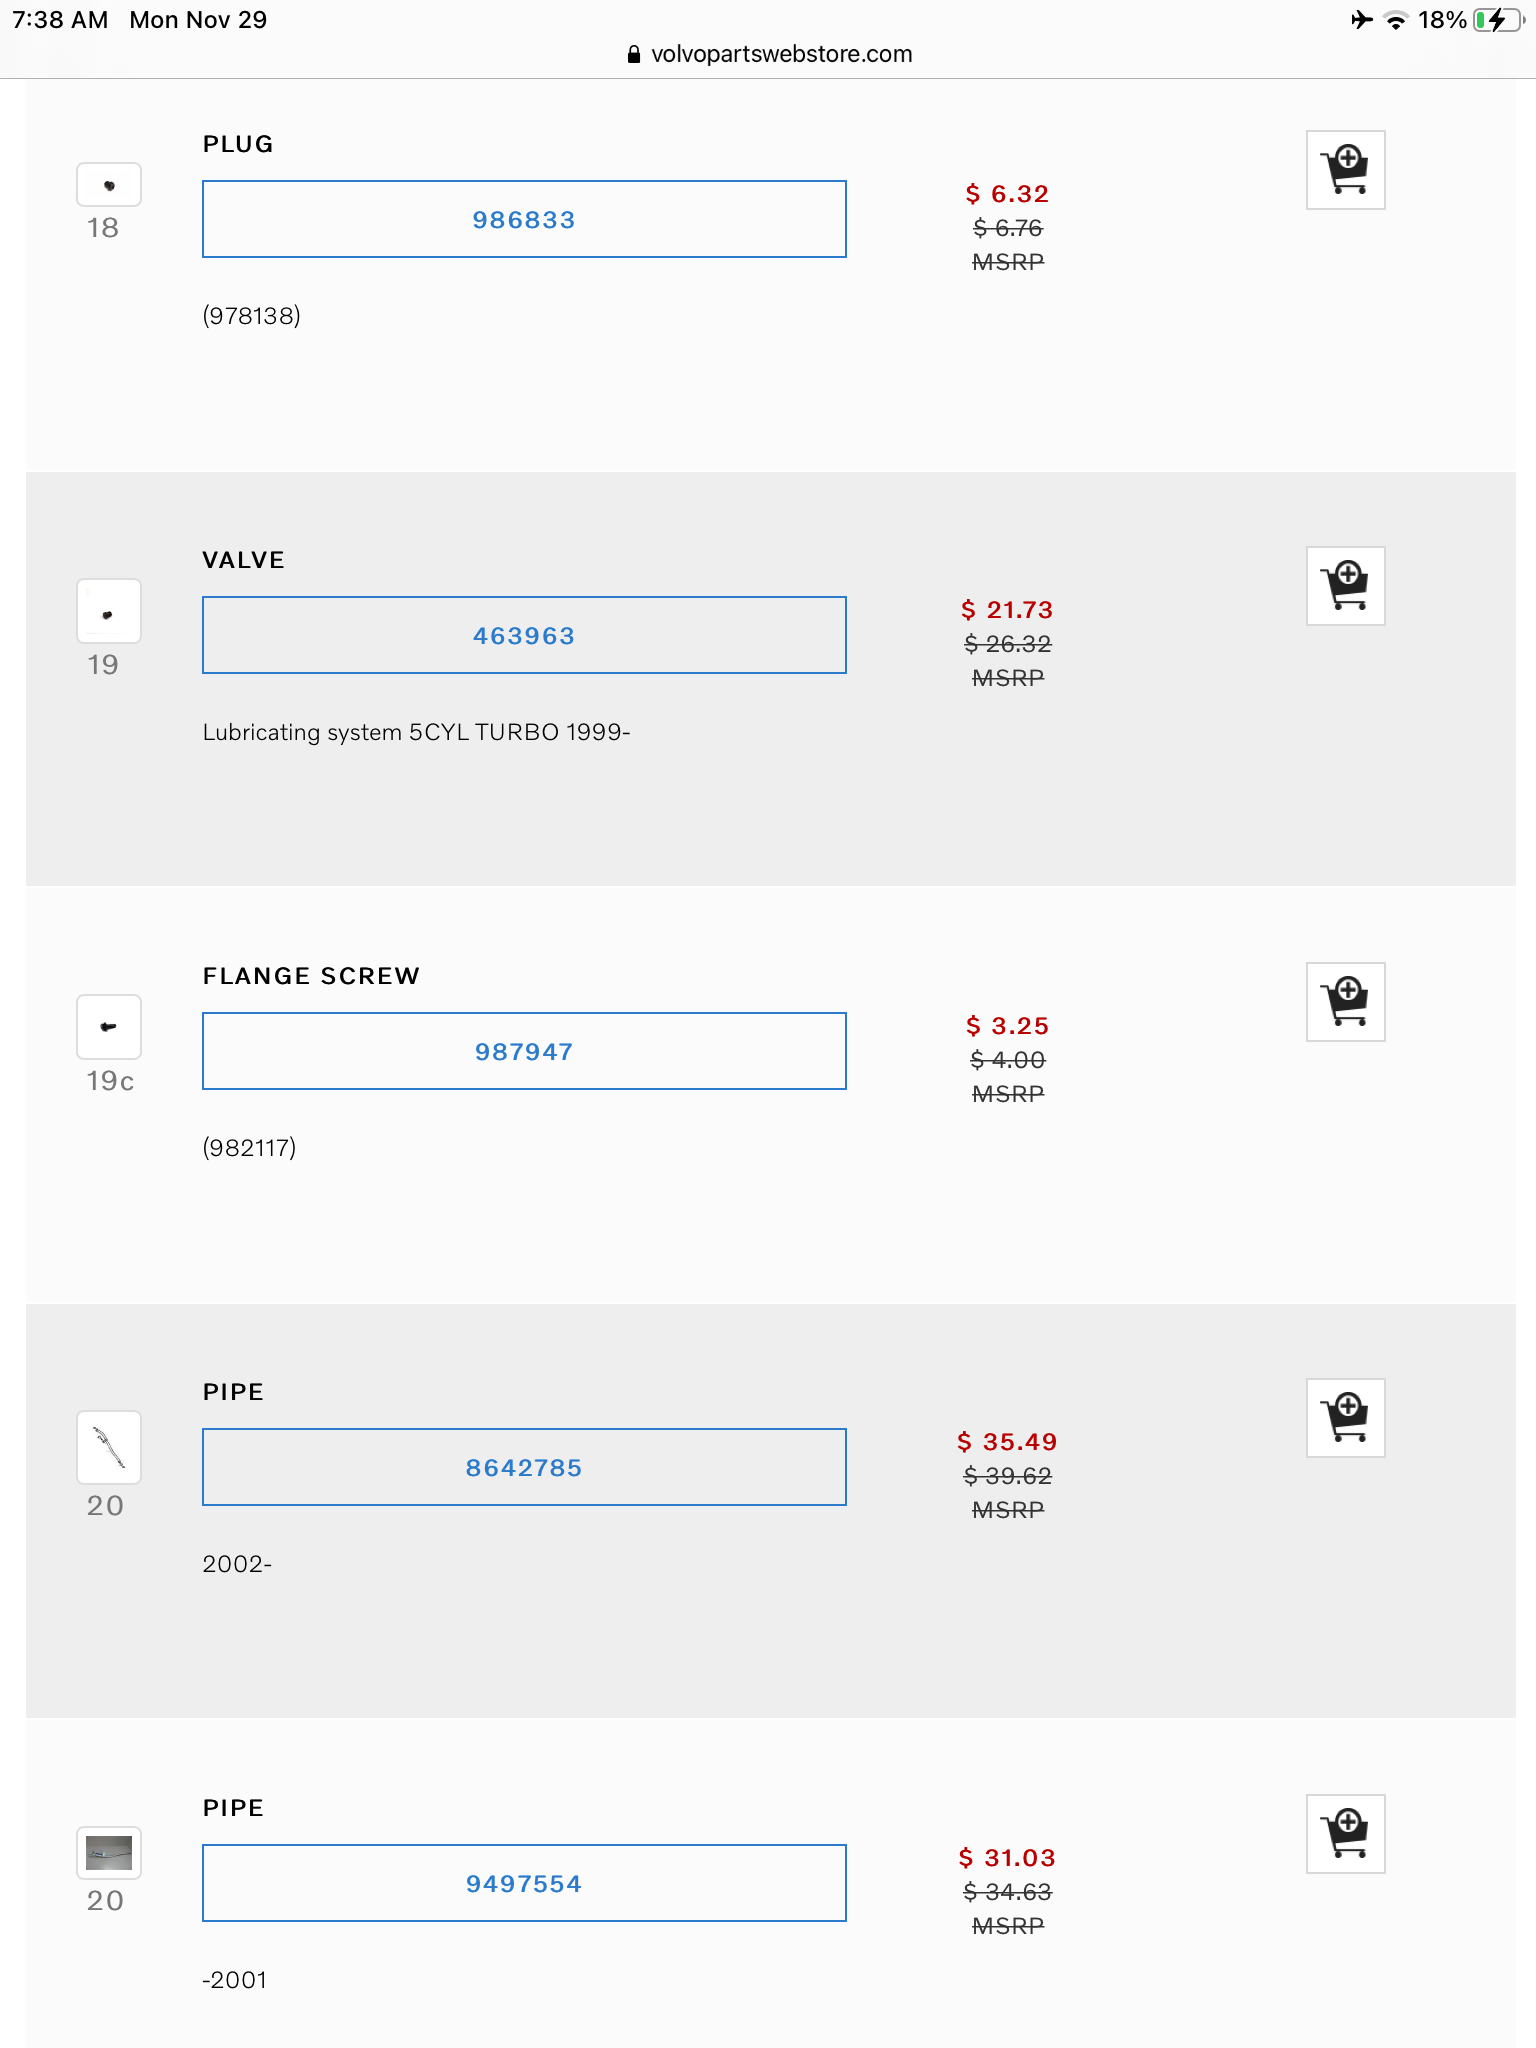The image size is (1536, 2048).
Task: Add PIPE 8642785 to cart
Action: click(1345, 1418)
